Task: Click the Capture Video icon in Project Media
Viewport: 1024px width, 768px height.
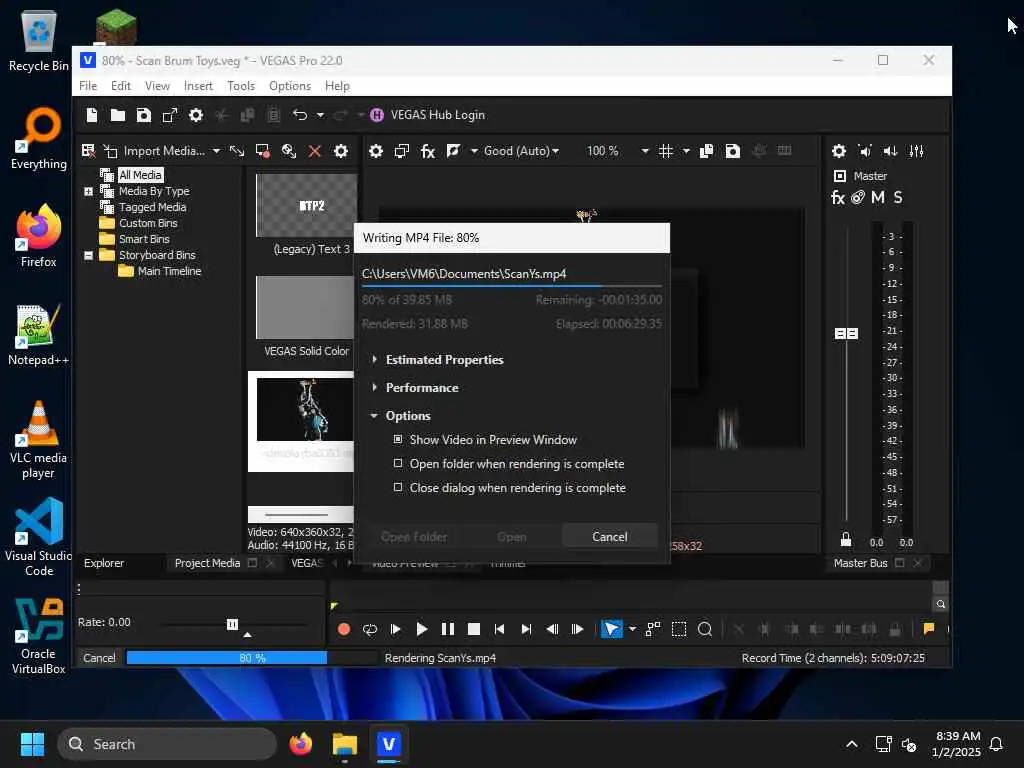Action: tap(263, 151)
